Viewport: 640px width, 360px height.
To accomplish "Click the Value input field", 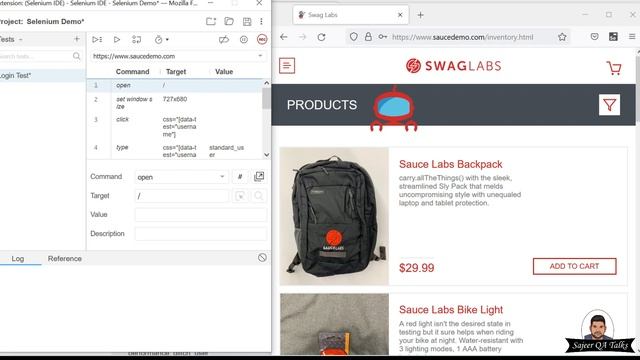I will coord(201,215).
